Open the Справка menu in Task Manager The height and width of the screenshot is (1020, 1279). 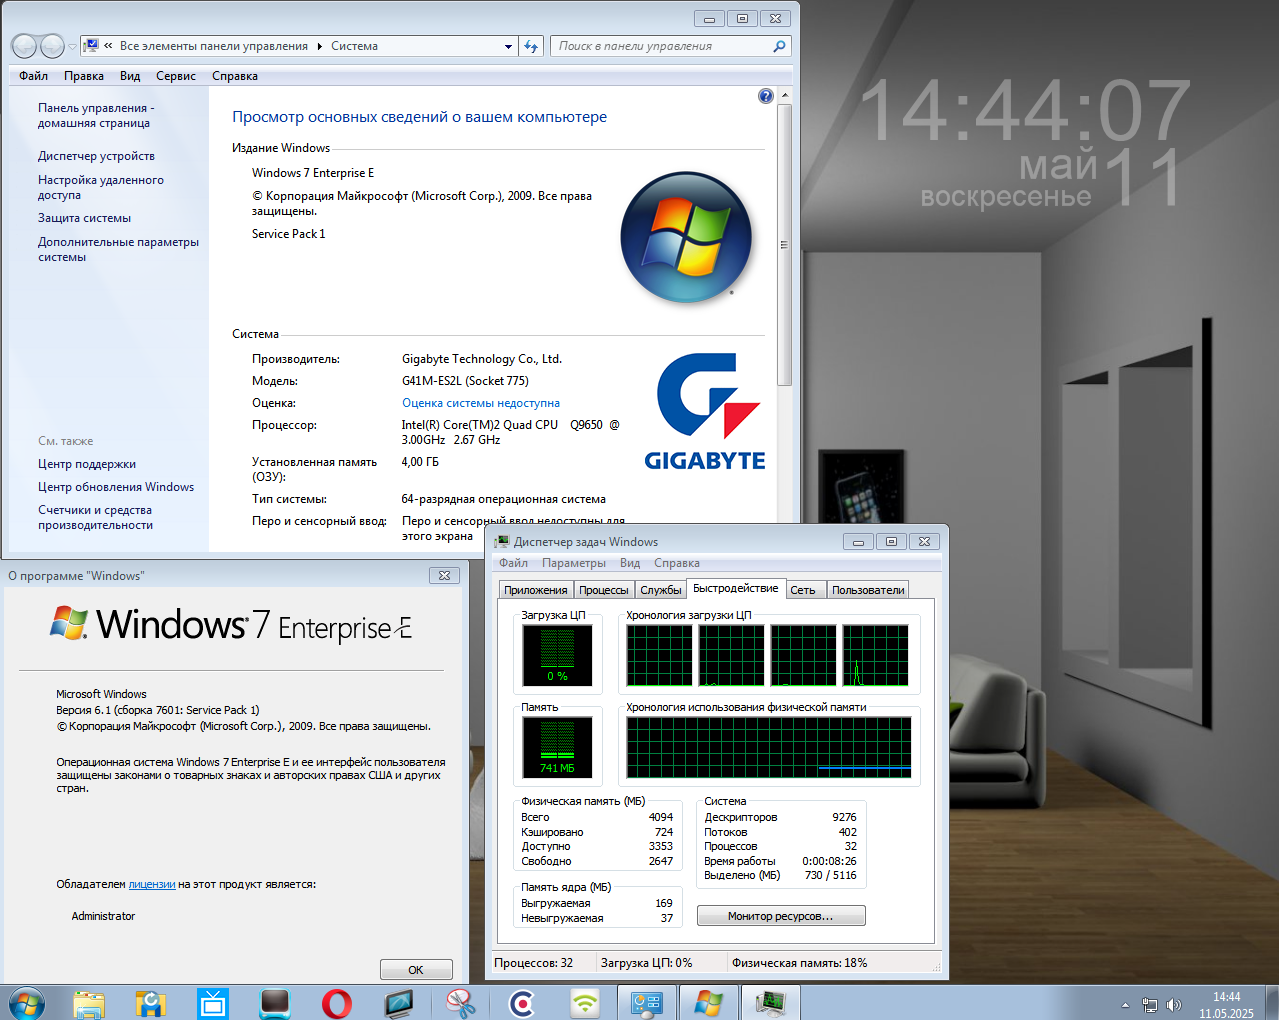[x=677, y=563]
